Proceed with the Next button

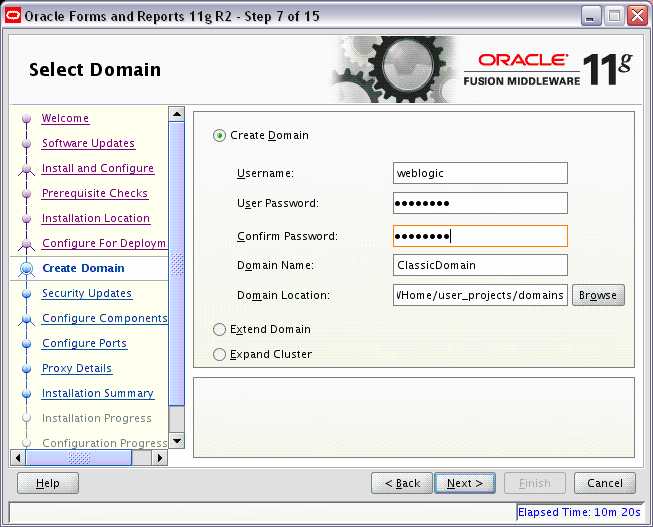[465, 483]
